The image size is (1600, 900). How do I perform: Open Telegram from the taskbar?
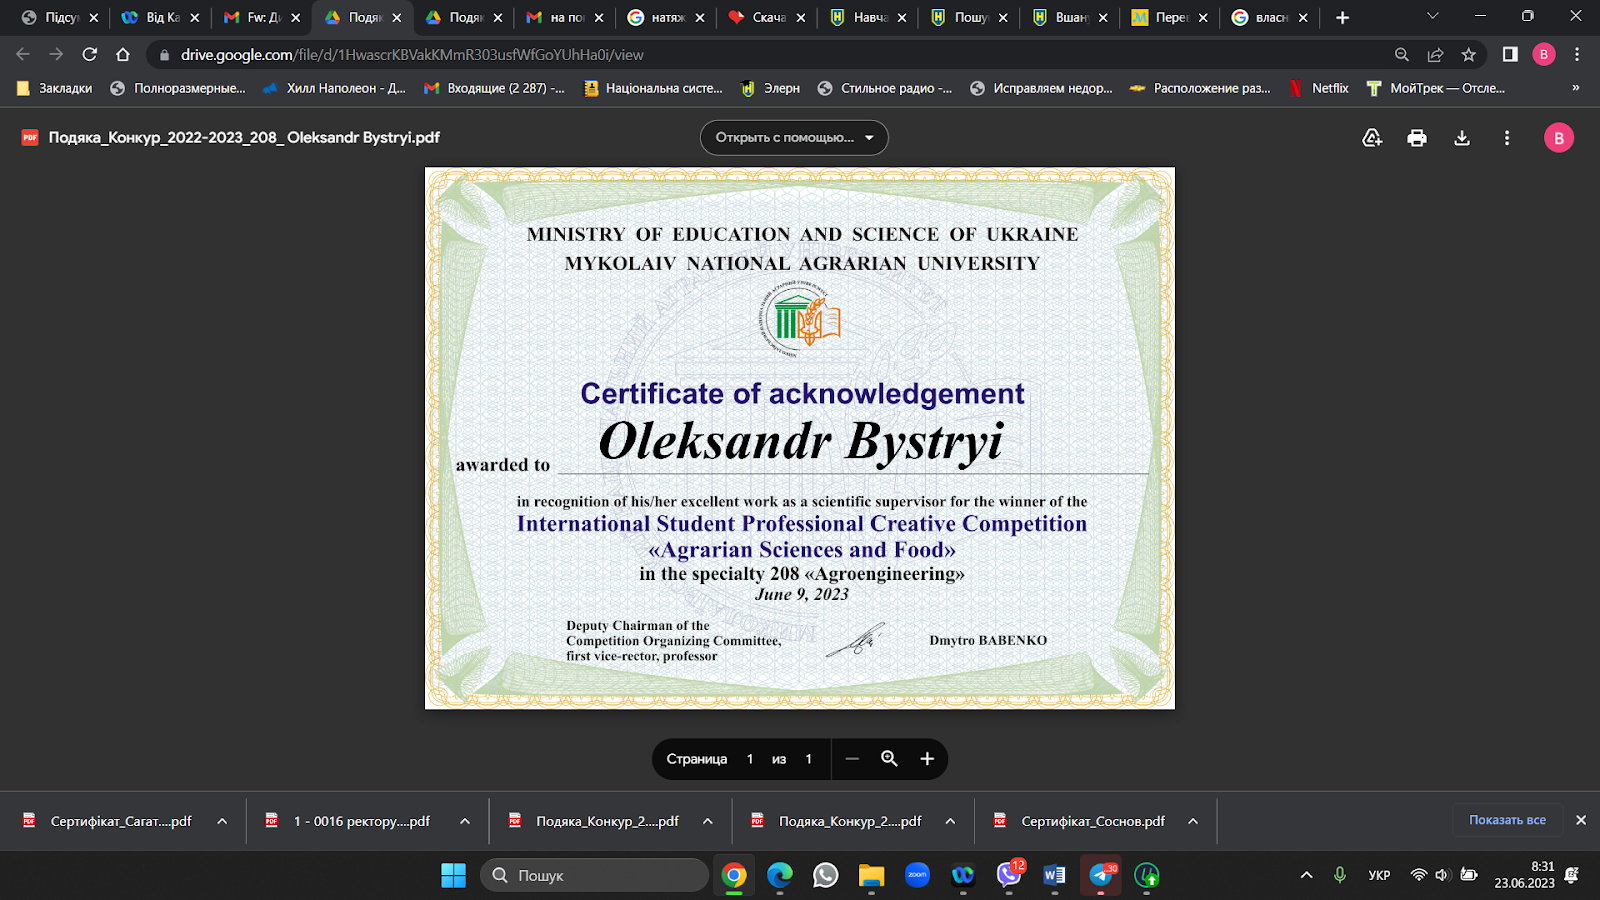point(1101,875)
